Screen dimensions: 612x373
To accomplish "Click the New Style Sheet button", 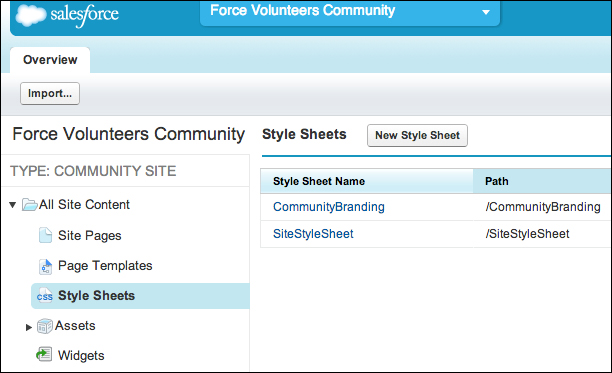I will point(417,135).
